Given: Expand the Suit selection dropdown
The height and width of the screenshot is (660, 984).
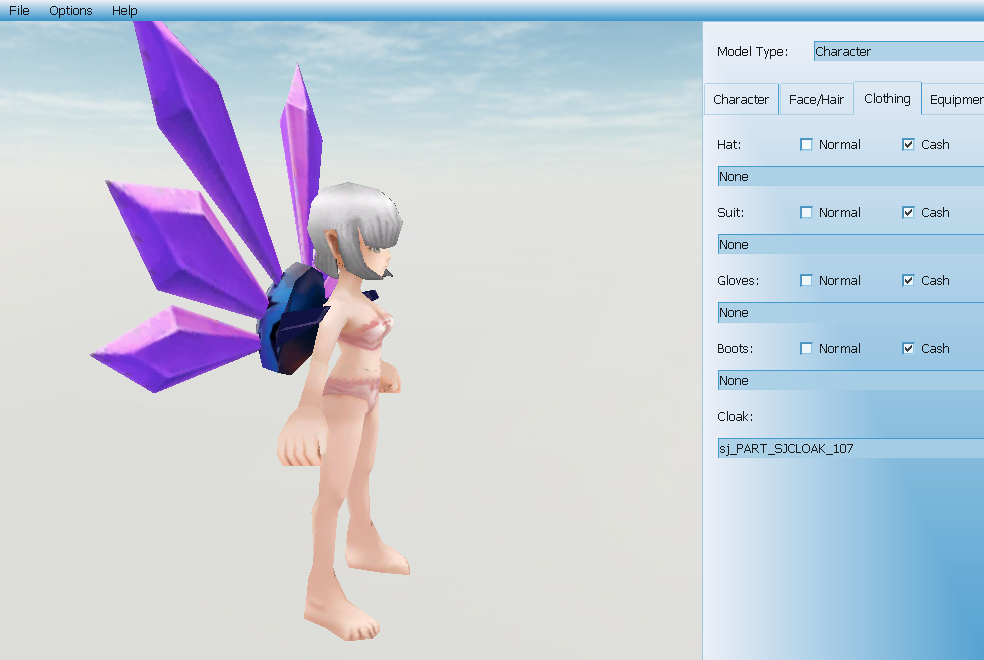Looking at the screenshot, I should pyautogui.click(x=850, y=245).
